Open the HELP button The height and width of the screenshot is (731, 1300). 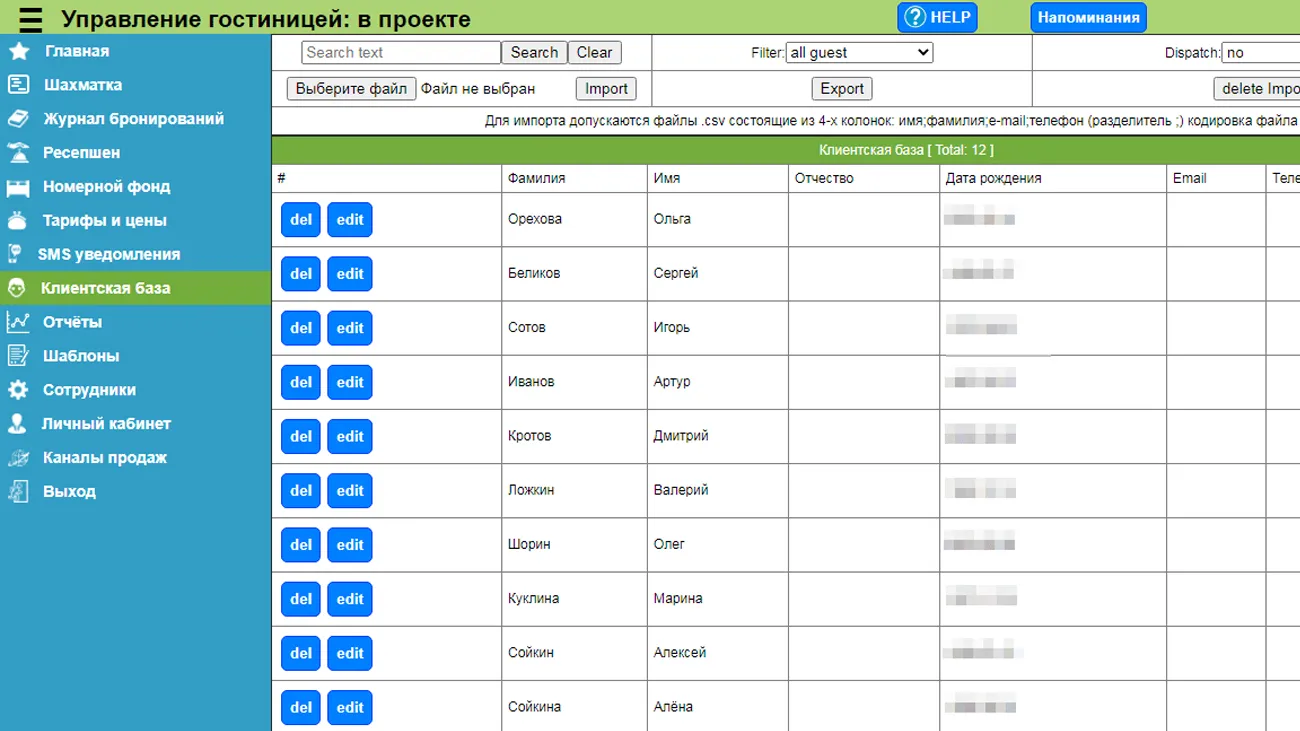[x=937, y=18]
